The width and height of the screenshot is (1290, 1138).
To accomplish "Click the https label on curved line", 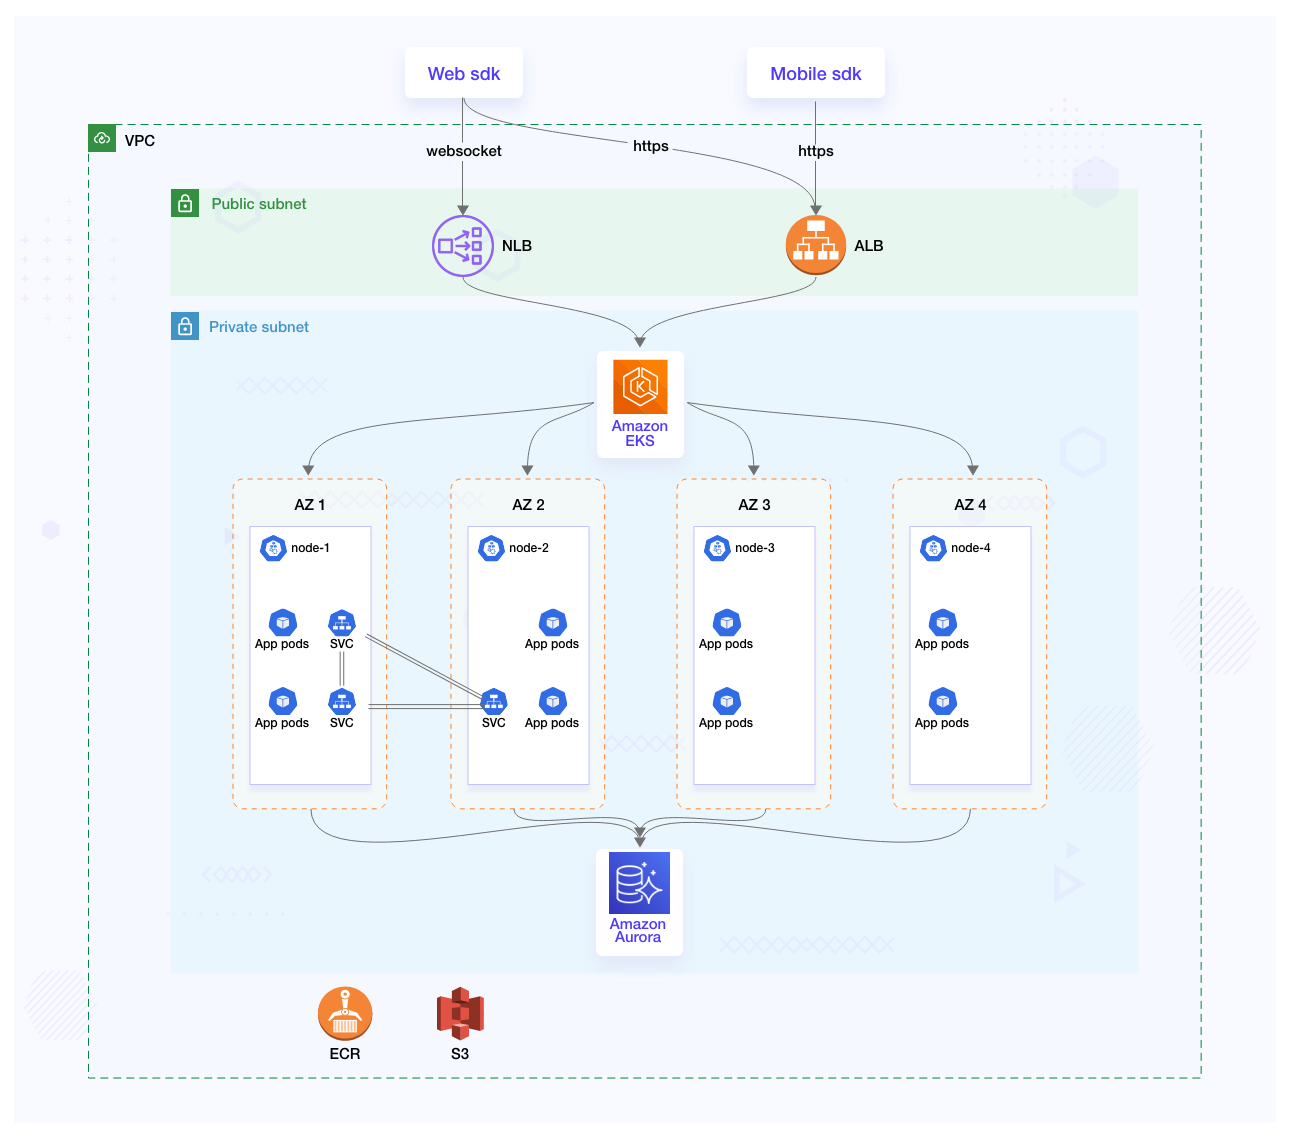I will (x=651, y=146).
